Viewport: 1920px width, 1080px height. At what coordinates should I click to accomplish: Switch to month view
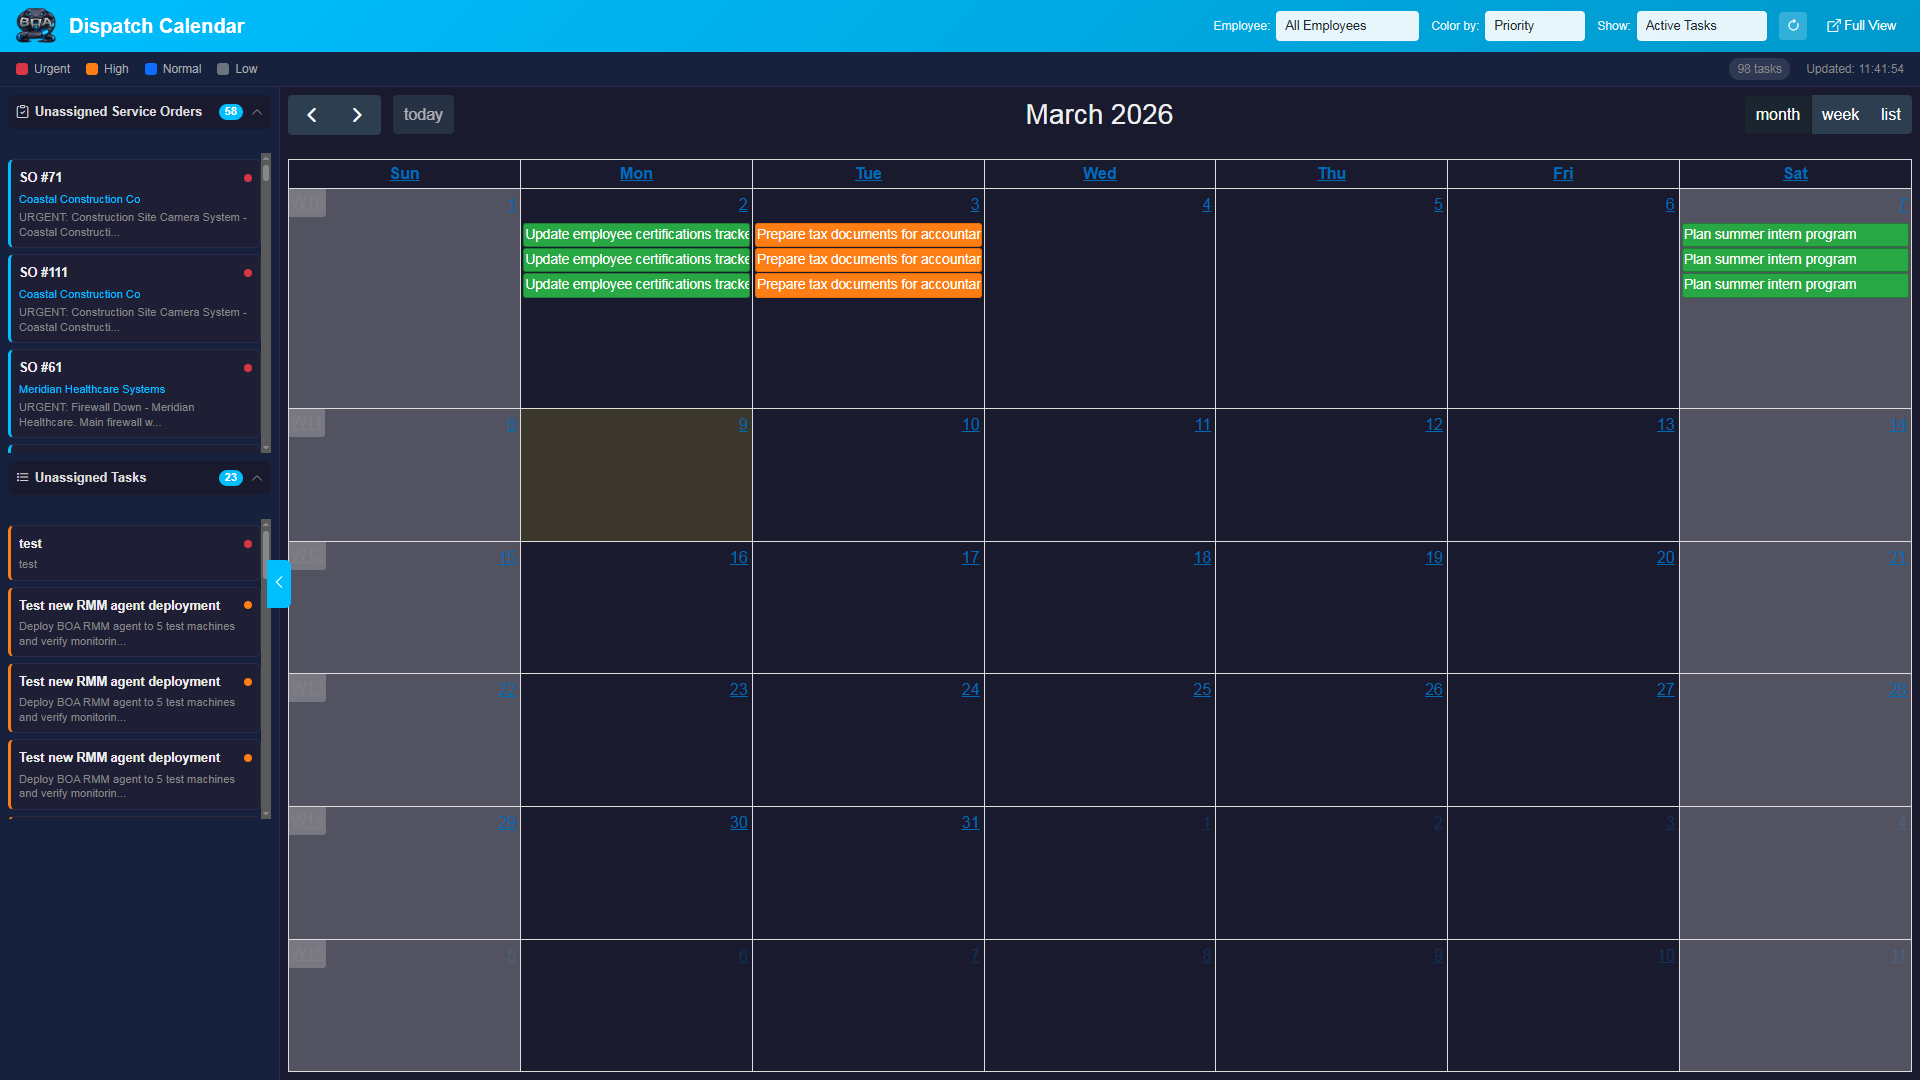click(x=1777, y=114)
